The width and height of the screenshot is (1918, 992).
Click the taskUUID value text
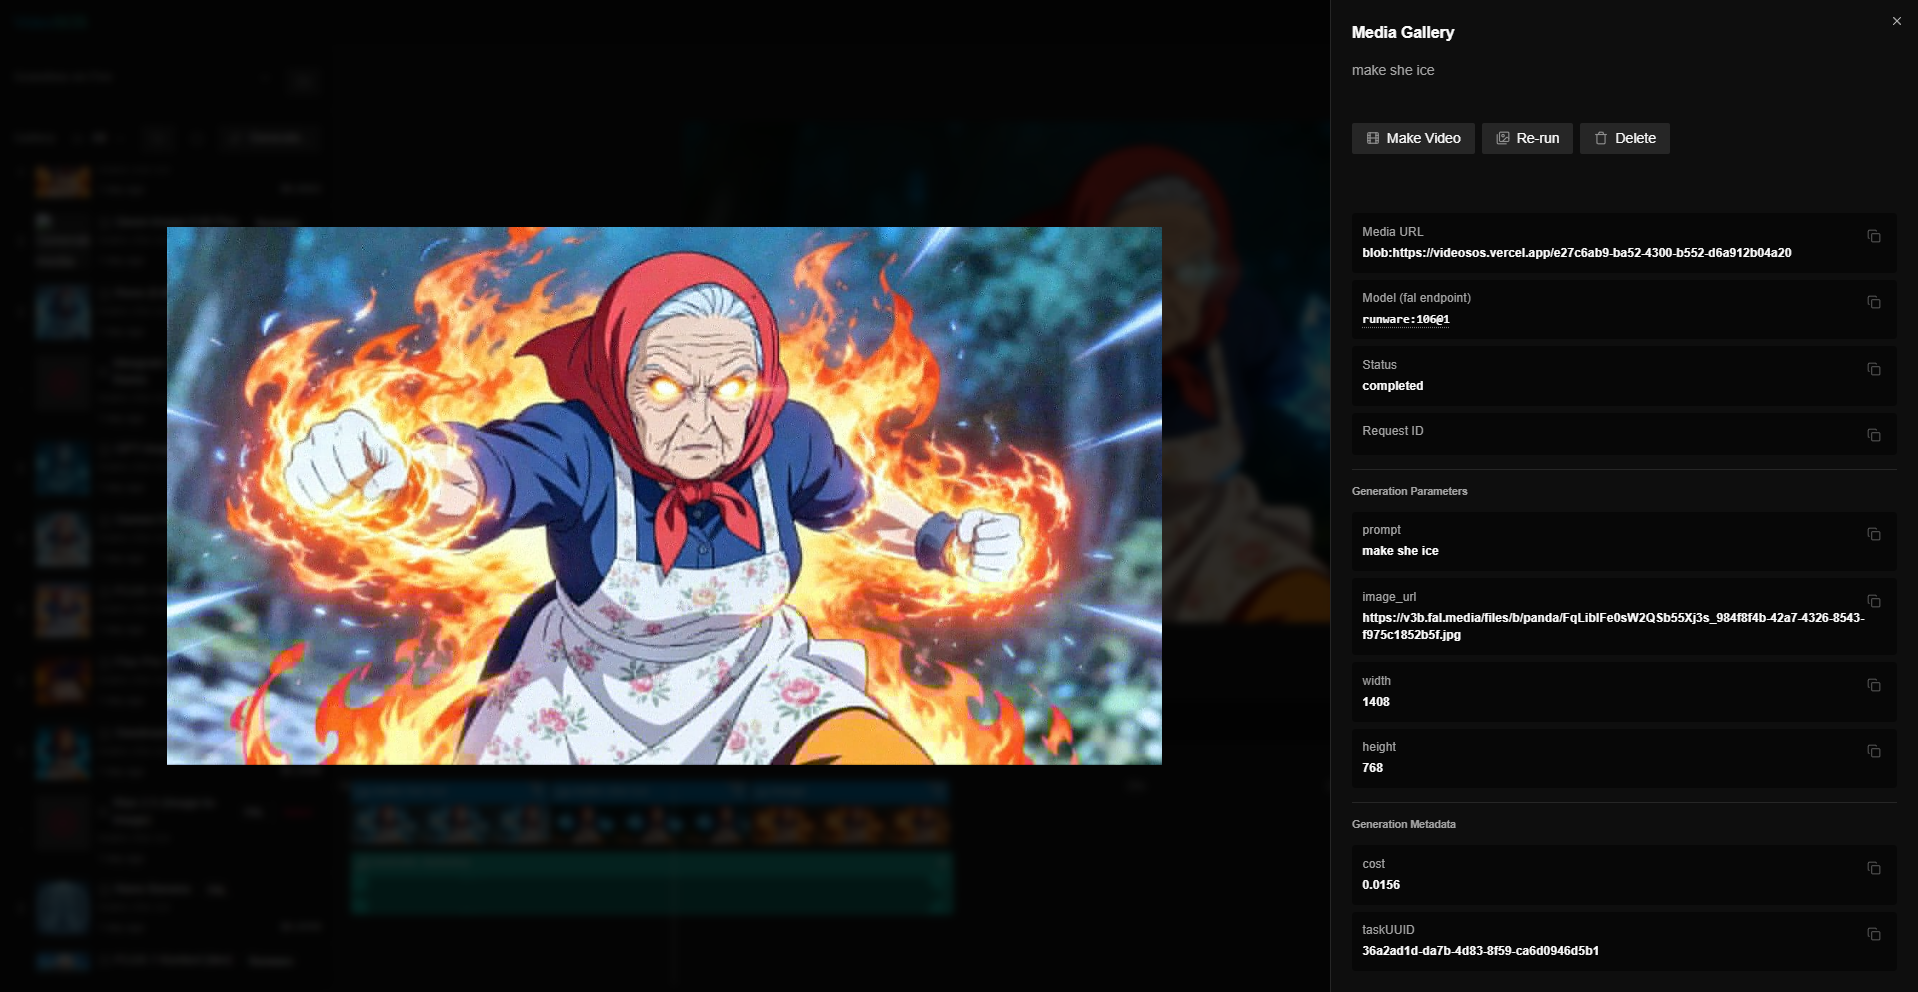click(1480, 951)
